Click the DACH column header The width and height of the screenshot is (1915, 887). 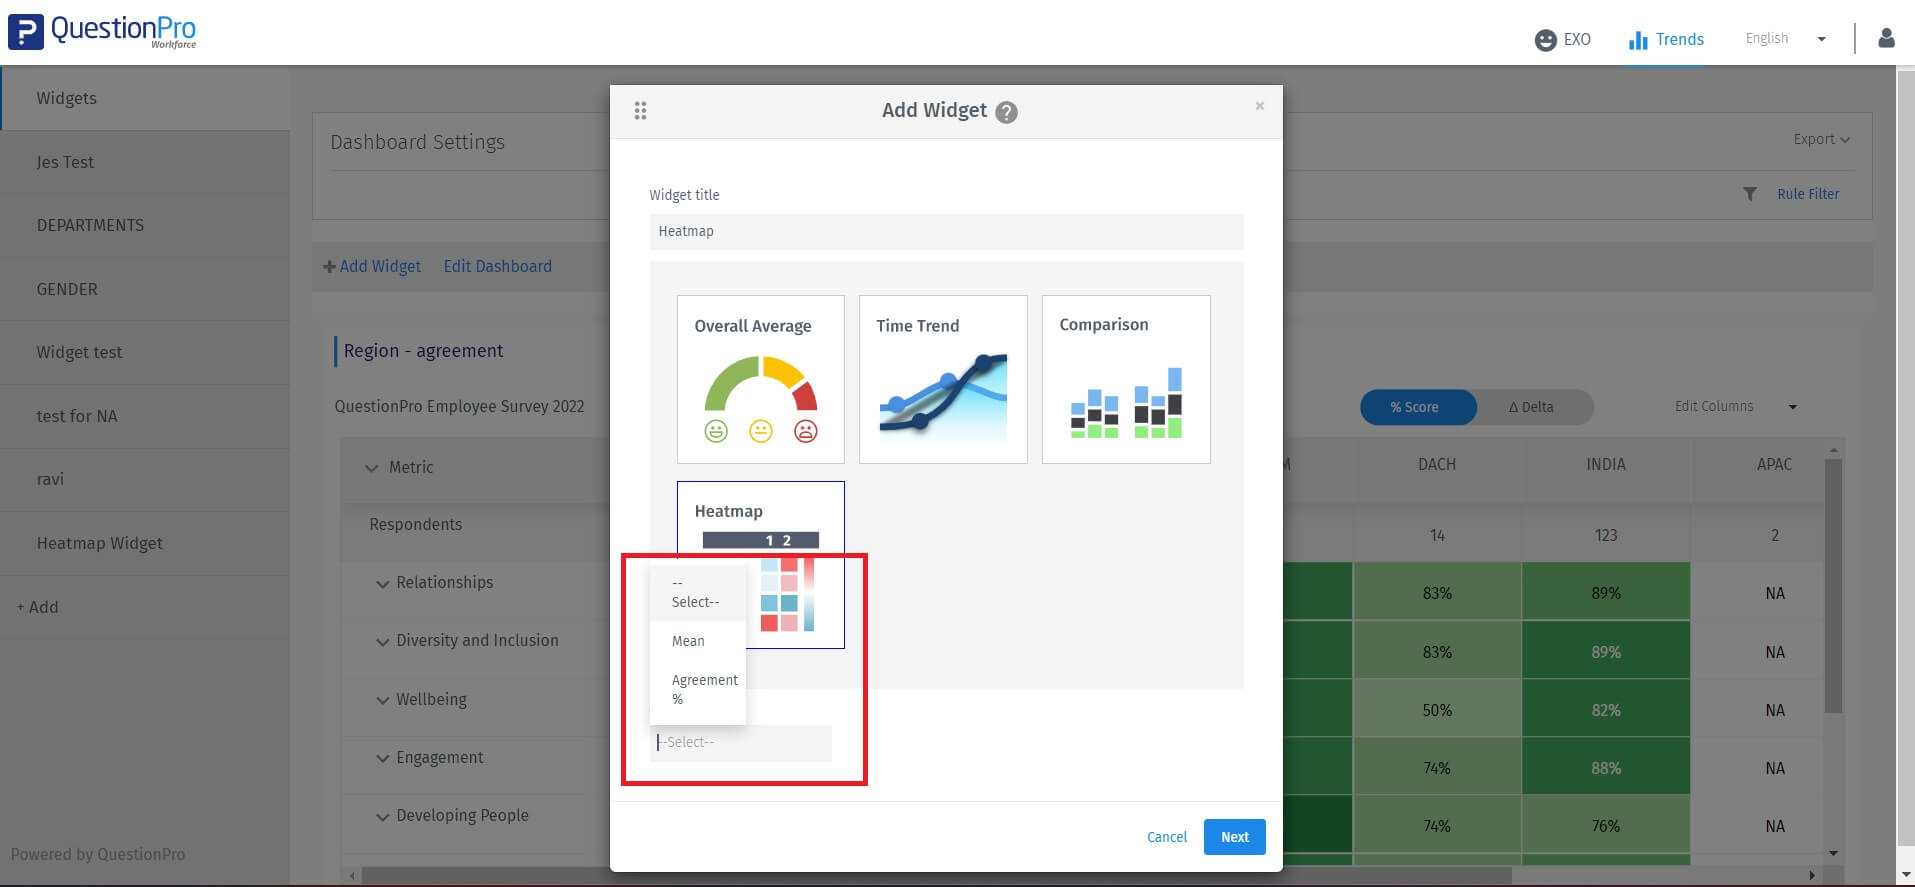[x=1437, y=464]
